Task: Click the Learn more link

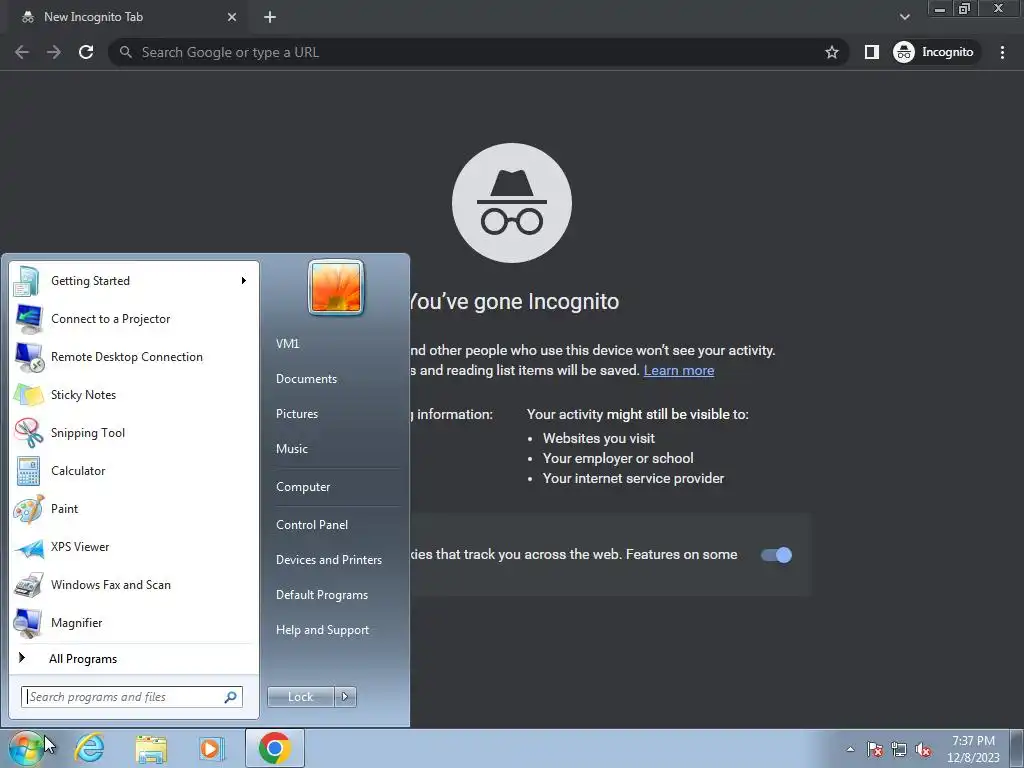Action: coord(679,370)
